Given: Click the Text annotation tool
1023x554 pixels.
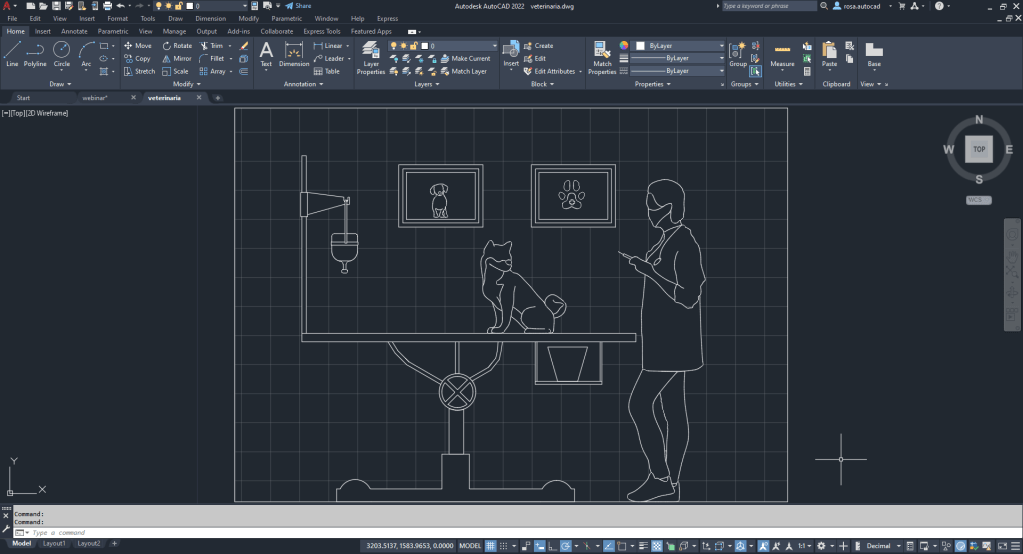Looking at the screenshot, I should pyautogui.click(x=266, y=54).
